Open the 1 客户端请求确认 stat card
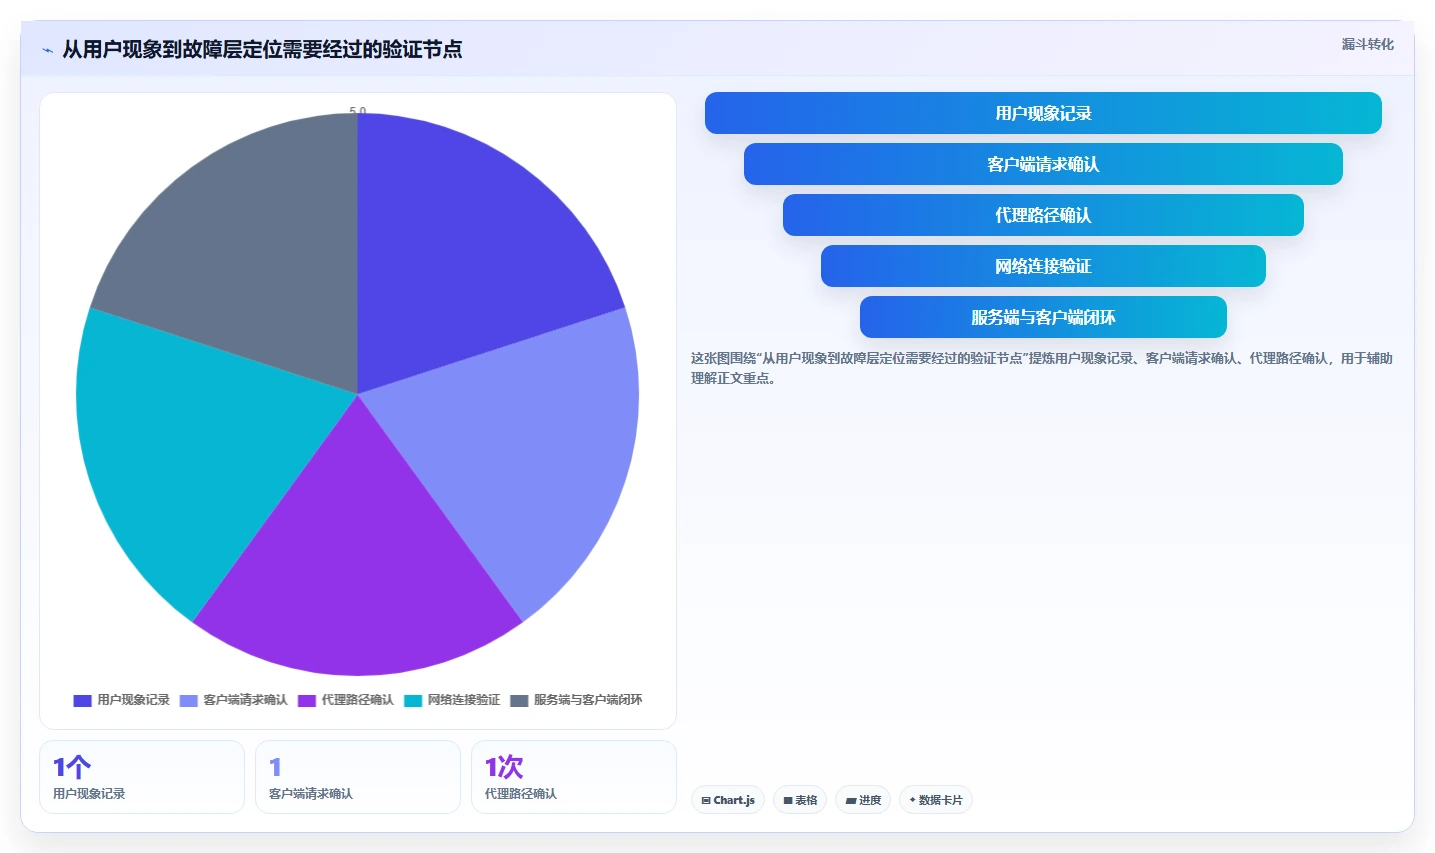This screenshot has width=1435, height=853. [x=358, y=777]
